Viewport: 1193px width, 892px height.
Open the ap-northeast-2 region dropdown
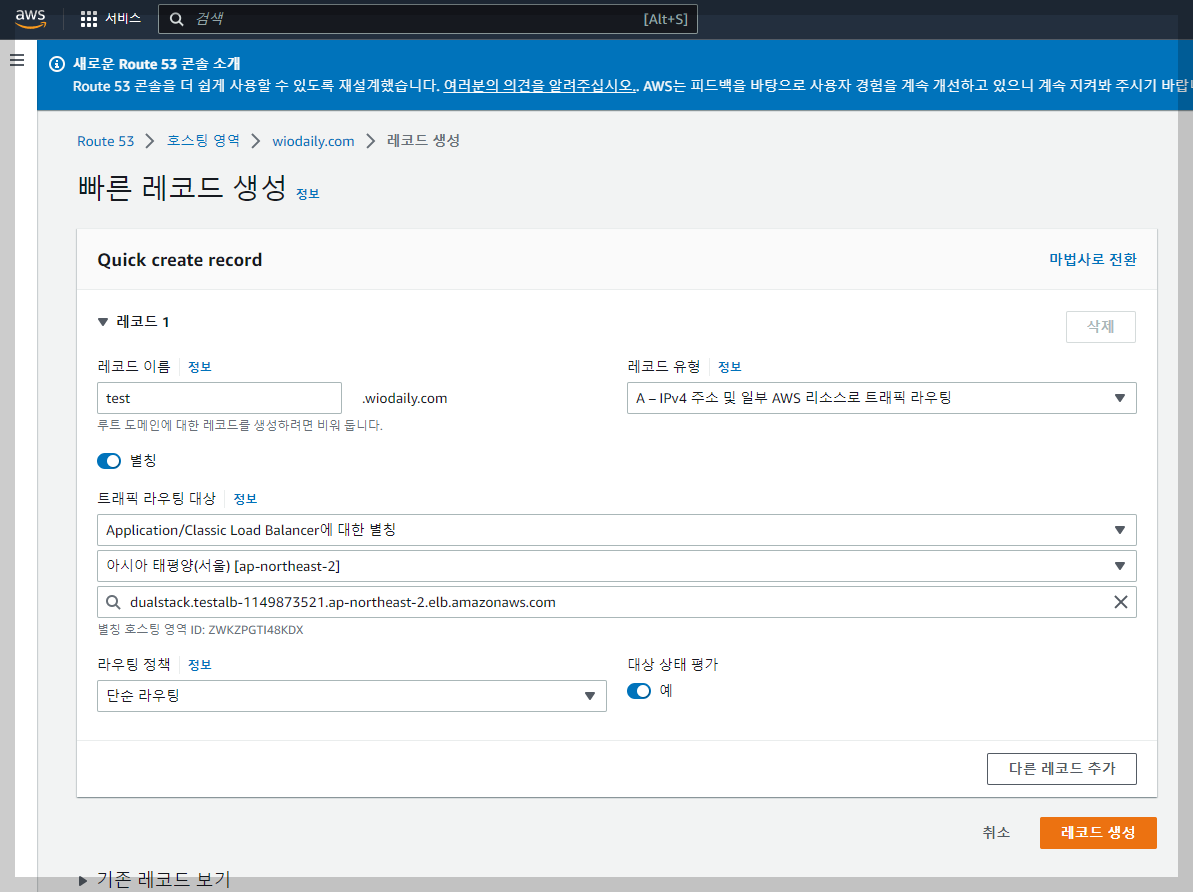pos(617,565)
